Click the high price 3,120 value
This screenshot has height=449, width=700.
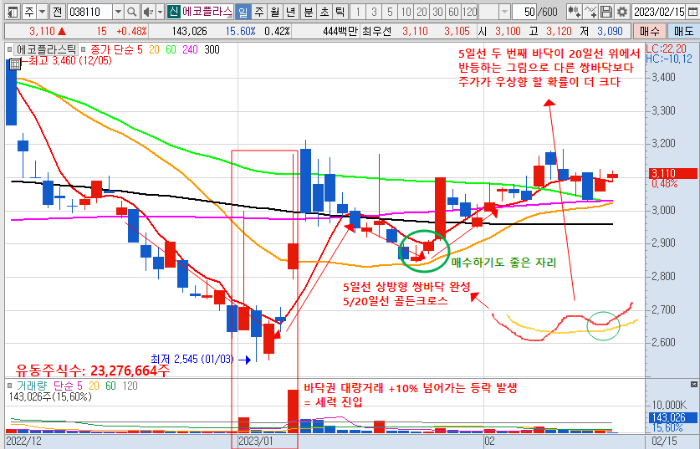point(558,31)
